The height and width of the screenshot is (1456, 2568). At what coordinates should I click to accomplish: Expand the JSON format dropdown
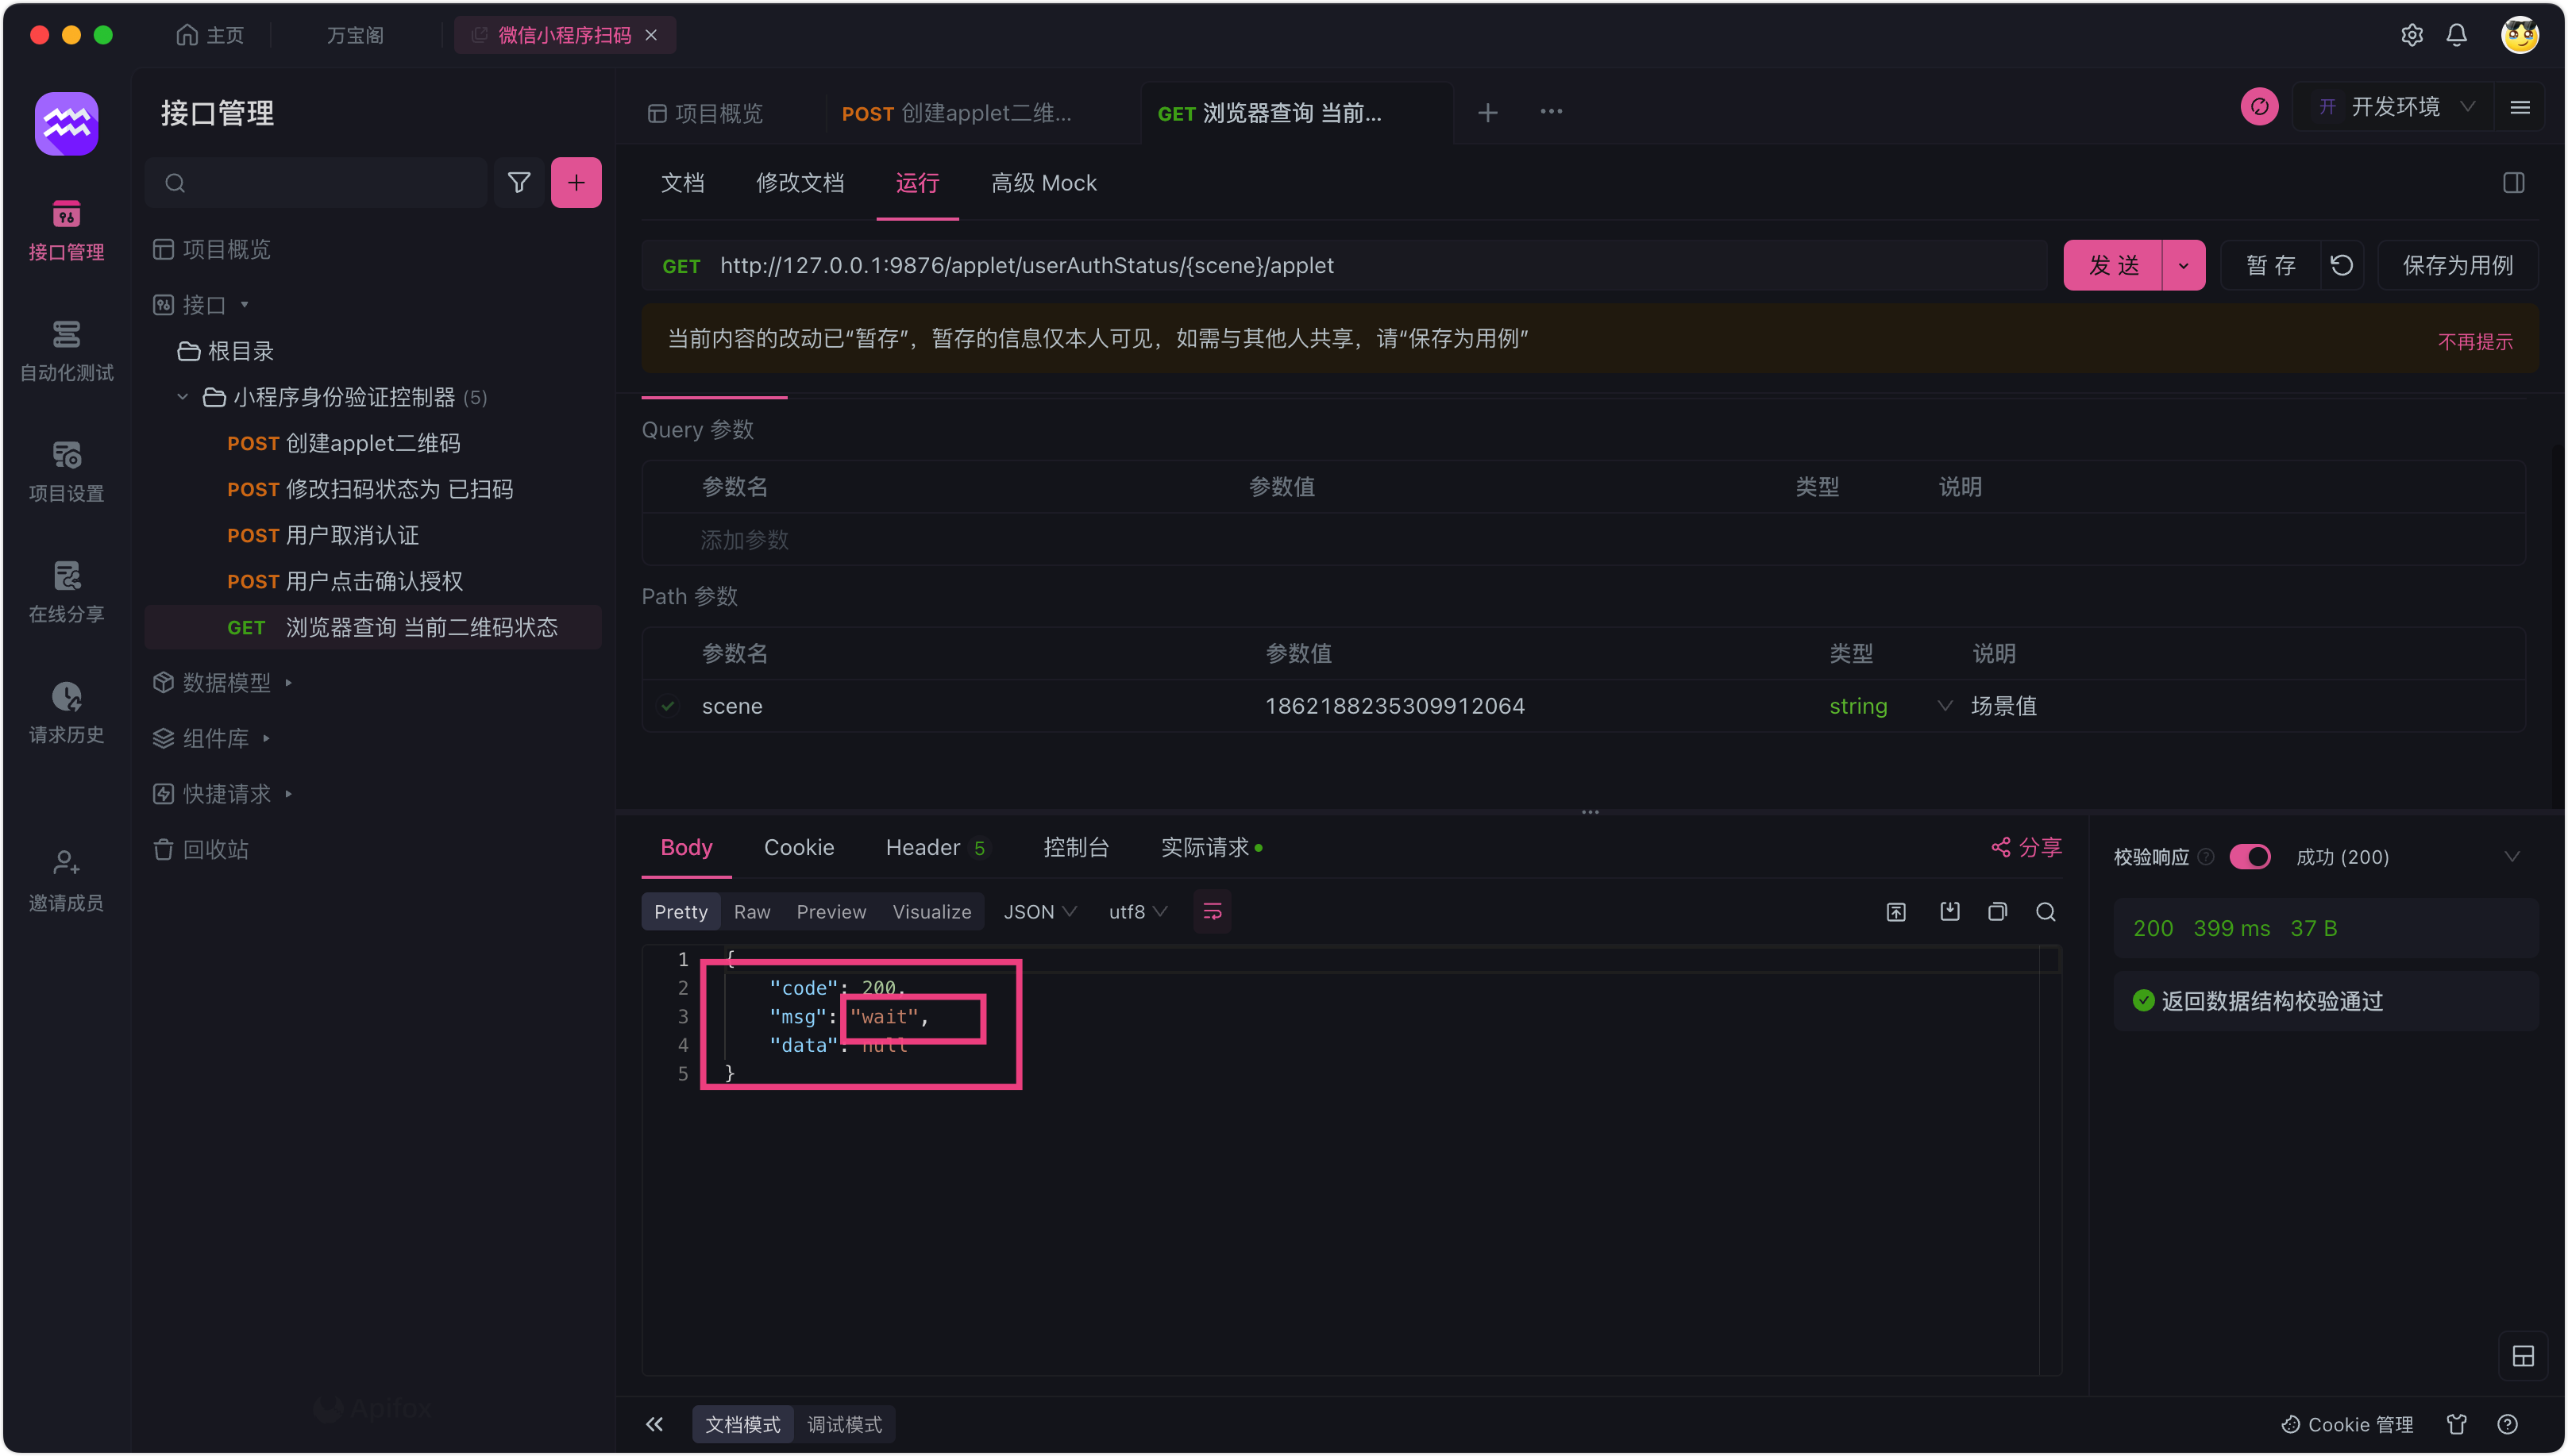click(x=1039, y=911)
